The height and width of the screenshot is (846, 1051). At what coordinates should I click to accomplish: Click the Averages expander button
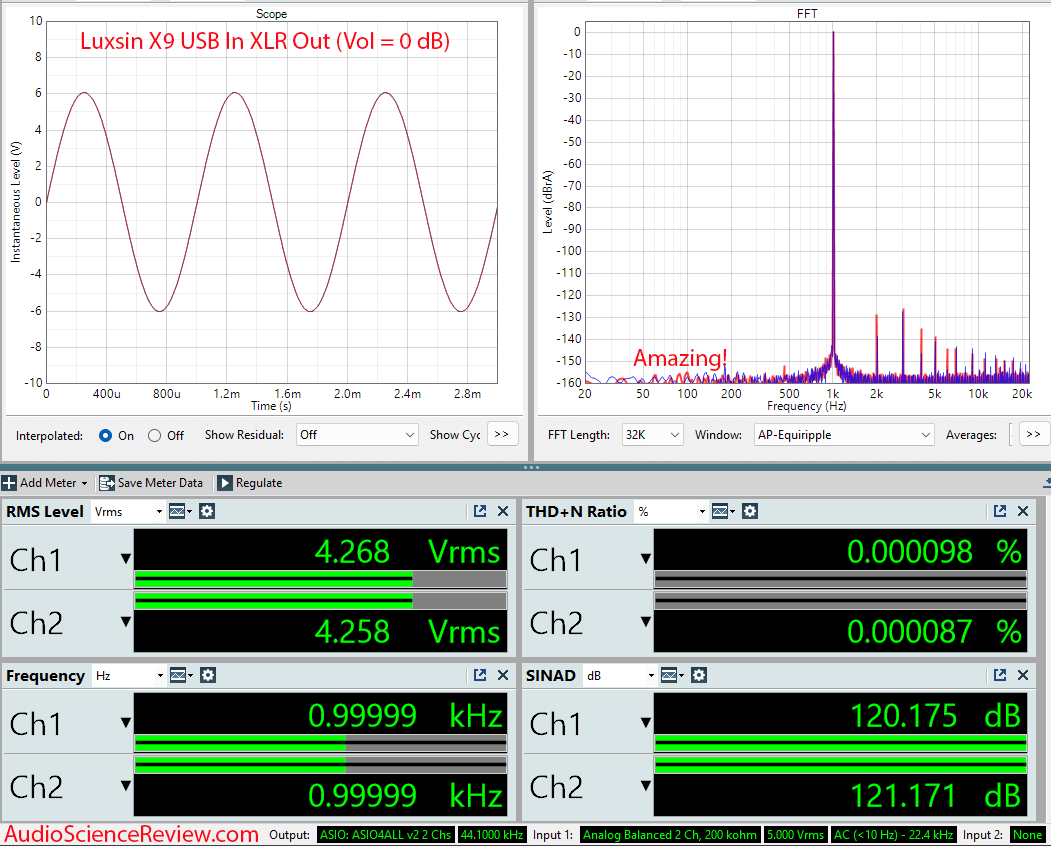click(x=1032, y=434)
